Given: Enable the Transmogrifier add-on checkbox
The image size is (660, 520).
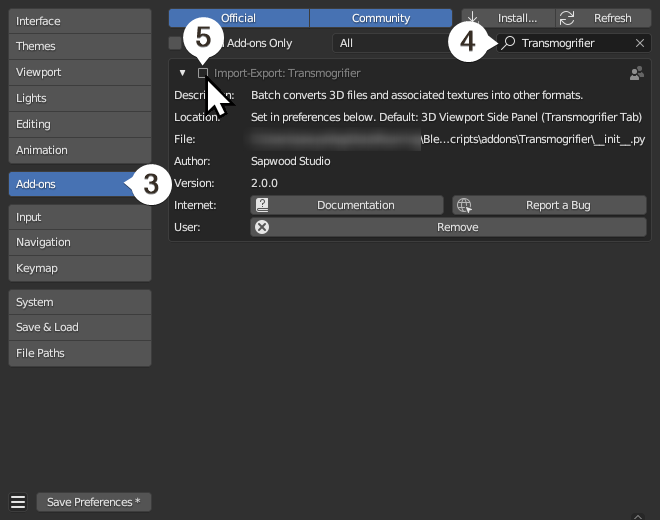Looking at the screenshot, I should point(203,73).
